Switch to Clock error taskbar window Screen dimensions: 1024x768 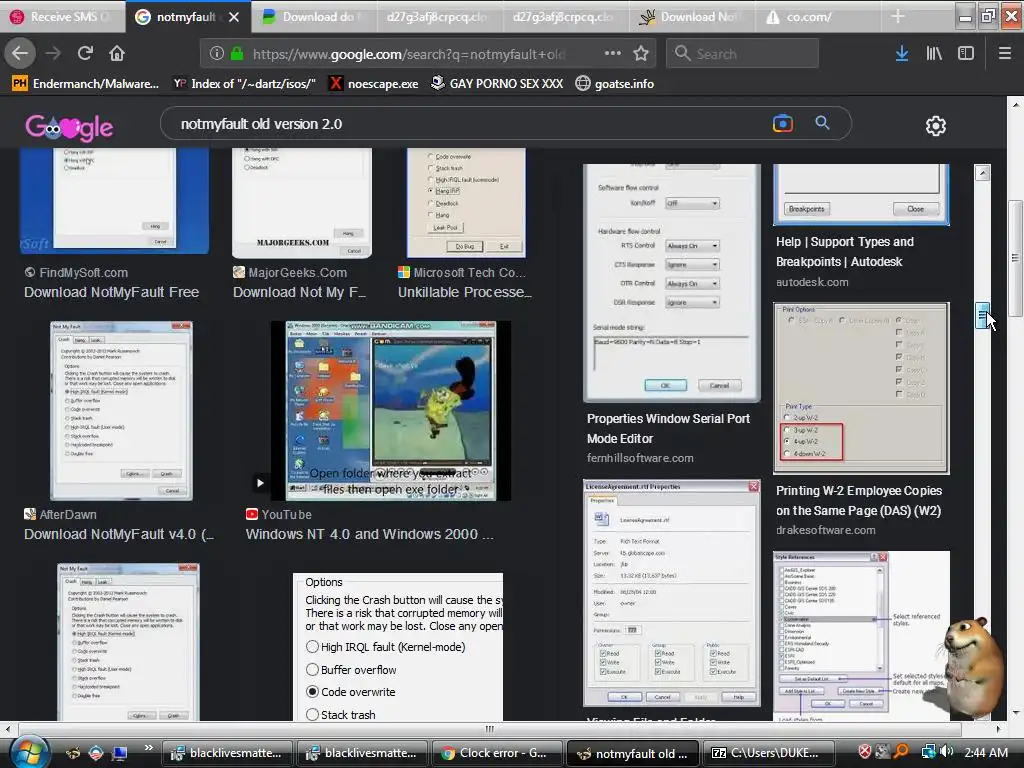[497, 753]
